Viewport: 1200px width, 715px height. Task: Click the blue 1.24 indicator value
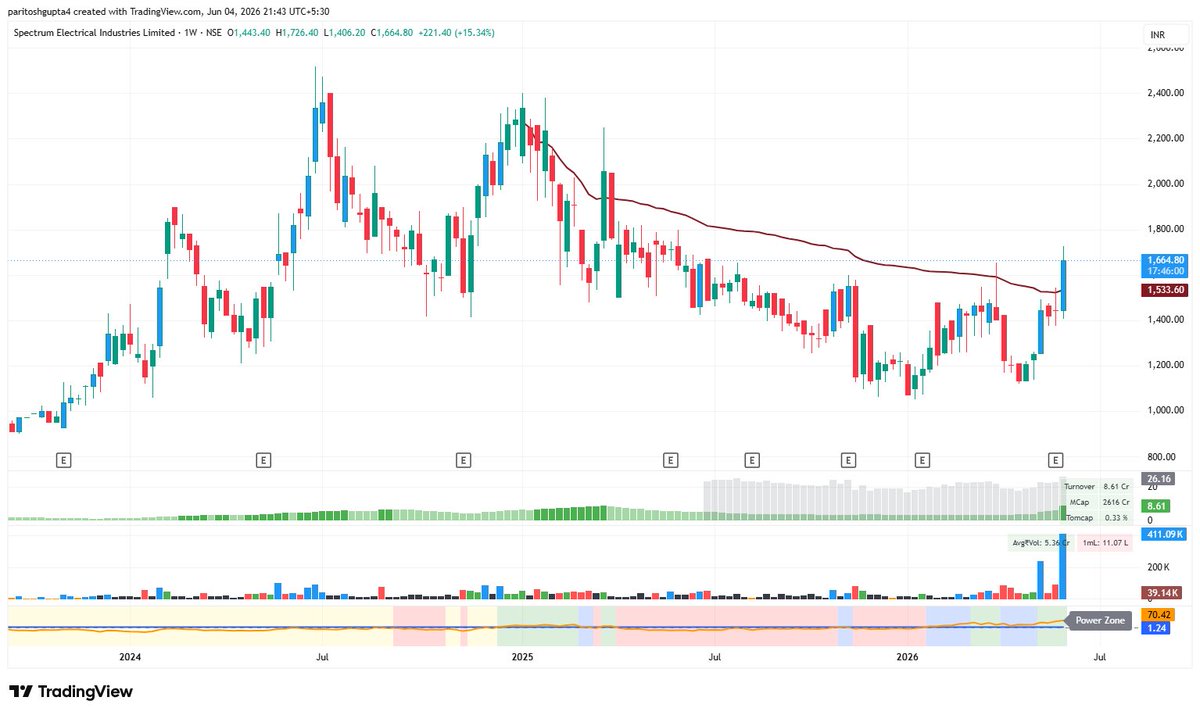pyautogui.click(x=1155, y=628)
